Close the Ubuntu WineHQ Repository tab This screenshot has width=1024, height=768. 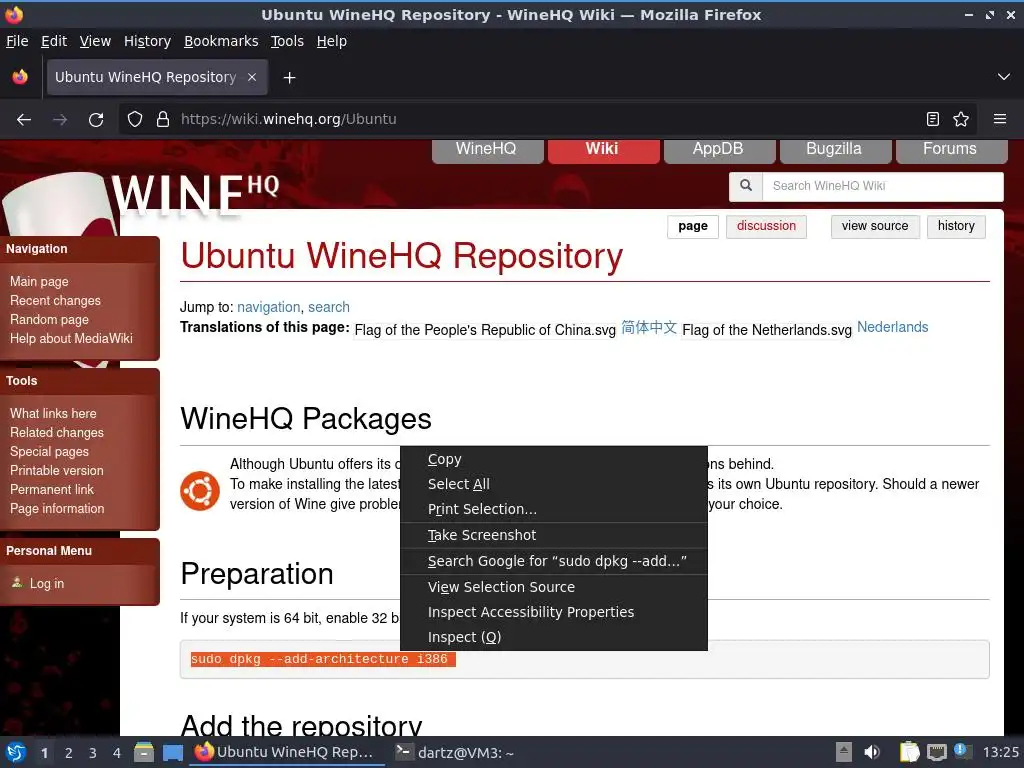(252, 77)
